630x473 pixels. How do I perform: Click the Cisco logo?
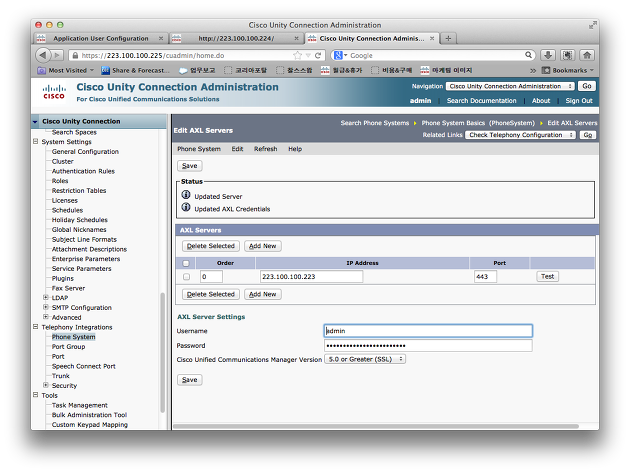pos(54,92)
